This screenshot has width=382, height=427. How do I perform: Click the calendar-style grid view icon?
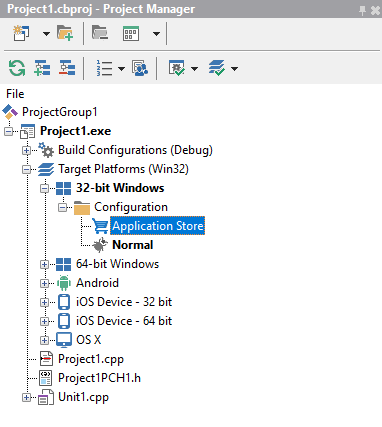(131, 33)
